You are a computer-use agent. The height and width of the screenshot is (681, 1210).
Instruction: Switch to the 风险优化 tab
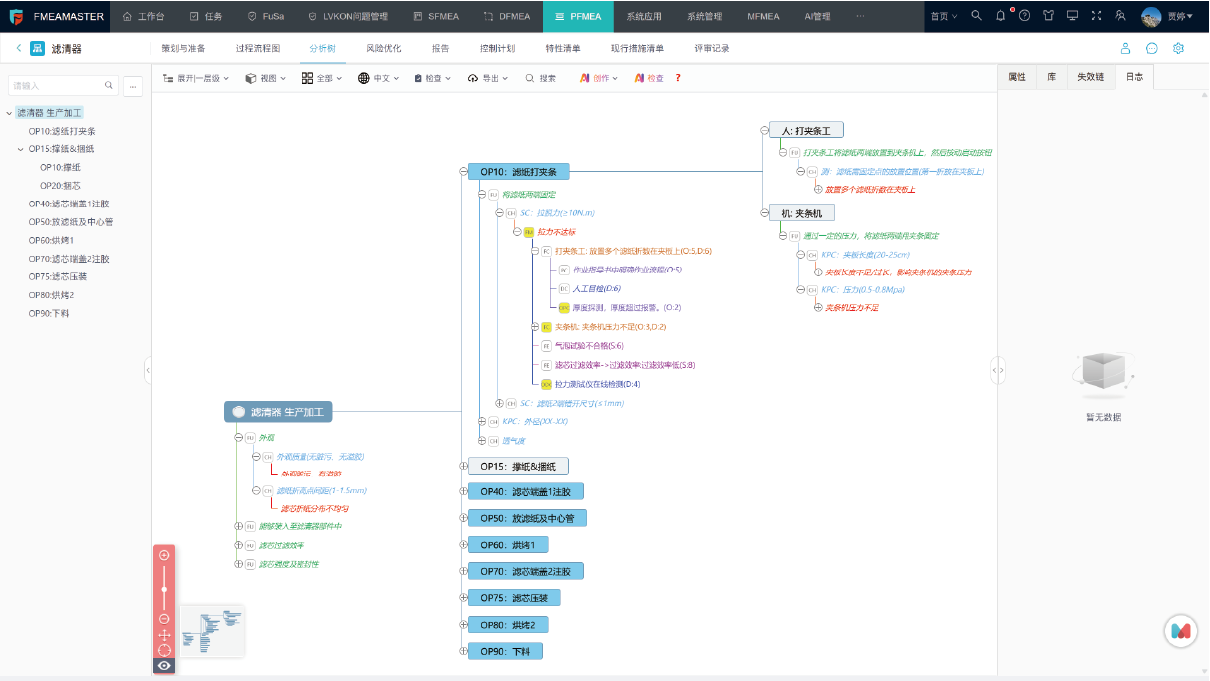pyautogui.click(x=383, y=48)
